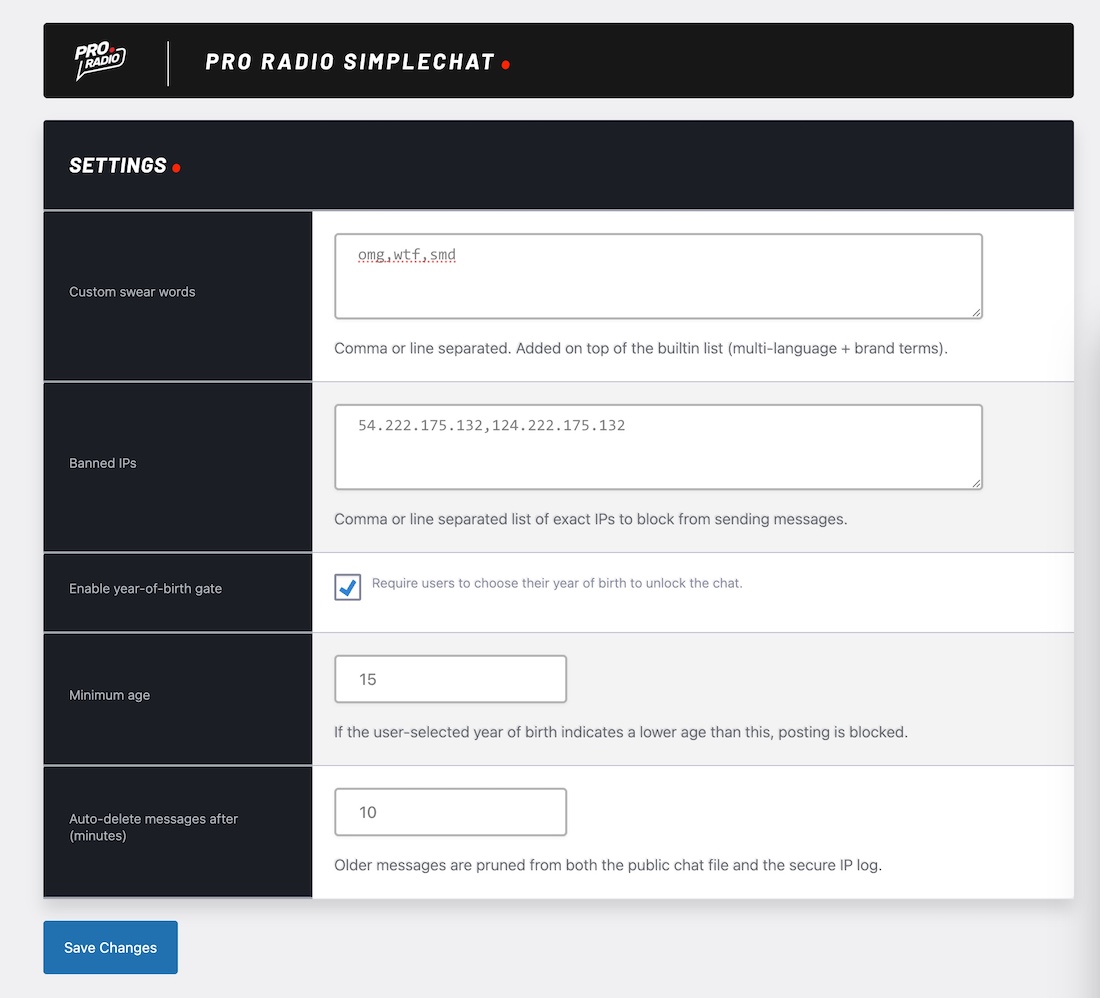Click the Pro Radio SimpleChat title
Screen dimensions: 1100x998
[x=350, y=62]
